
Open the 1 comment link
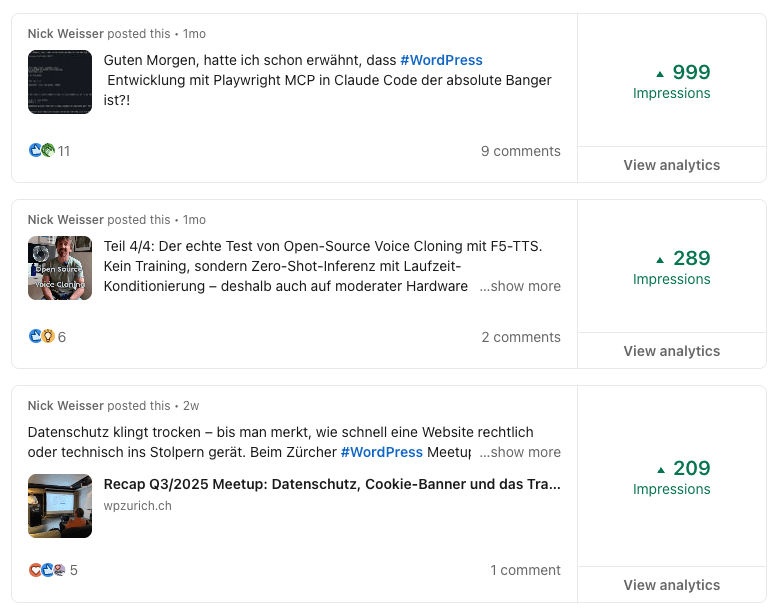[525, 570]
